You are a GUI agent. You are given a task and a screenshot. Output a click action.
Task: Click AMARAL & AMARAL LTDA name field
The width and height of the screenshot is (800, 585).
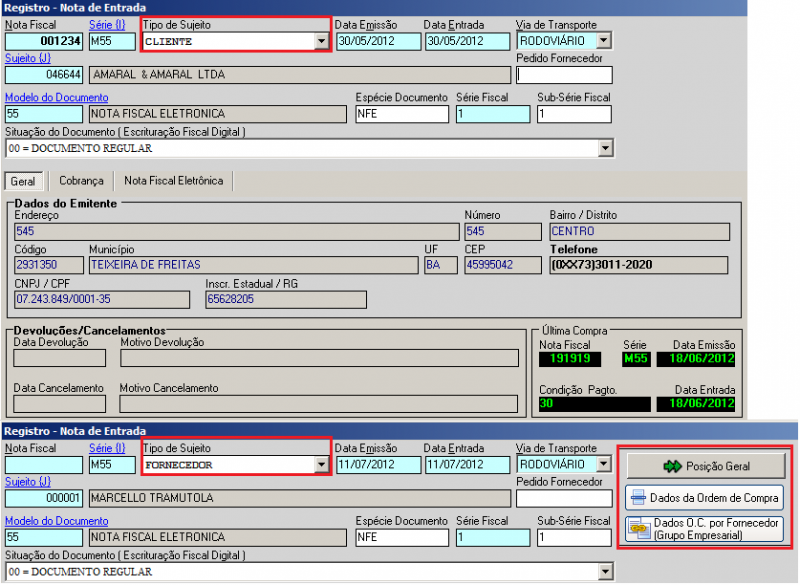(300, 75)
